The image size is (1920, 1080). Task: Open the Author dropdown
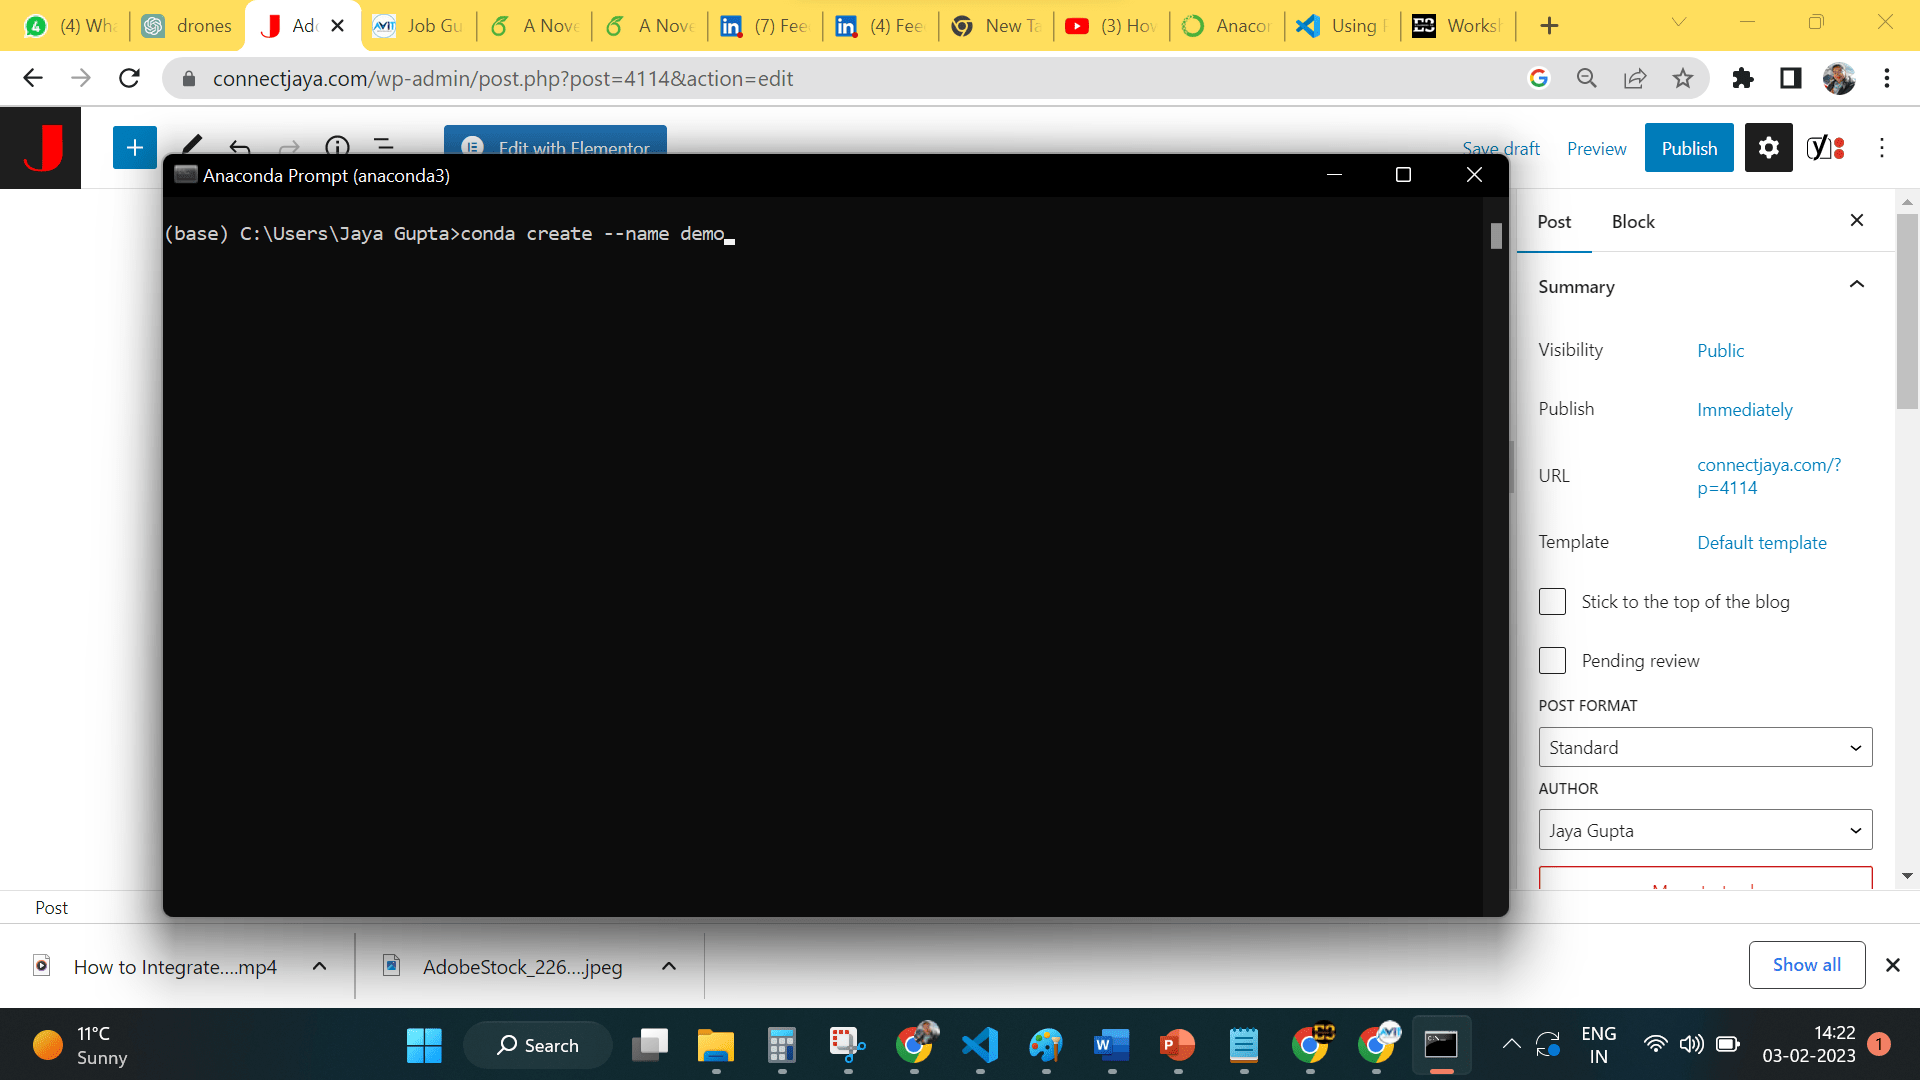pyautogui.click(x=1705, y=829)
